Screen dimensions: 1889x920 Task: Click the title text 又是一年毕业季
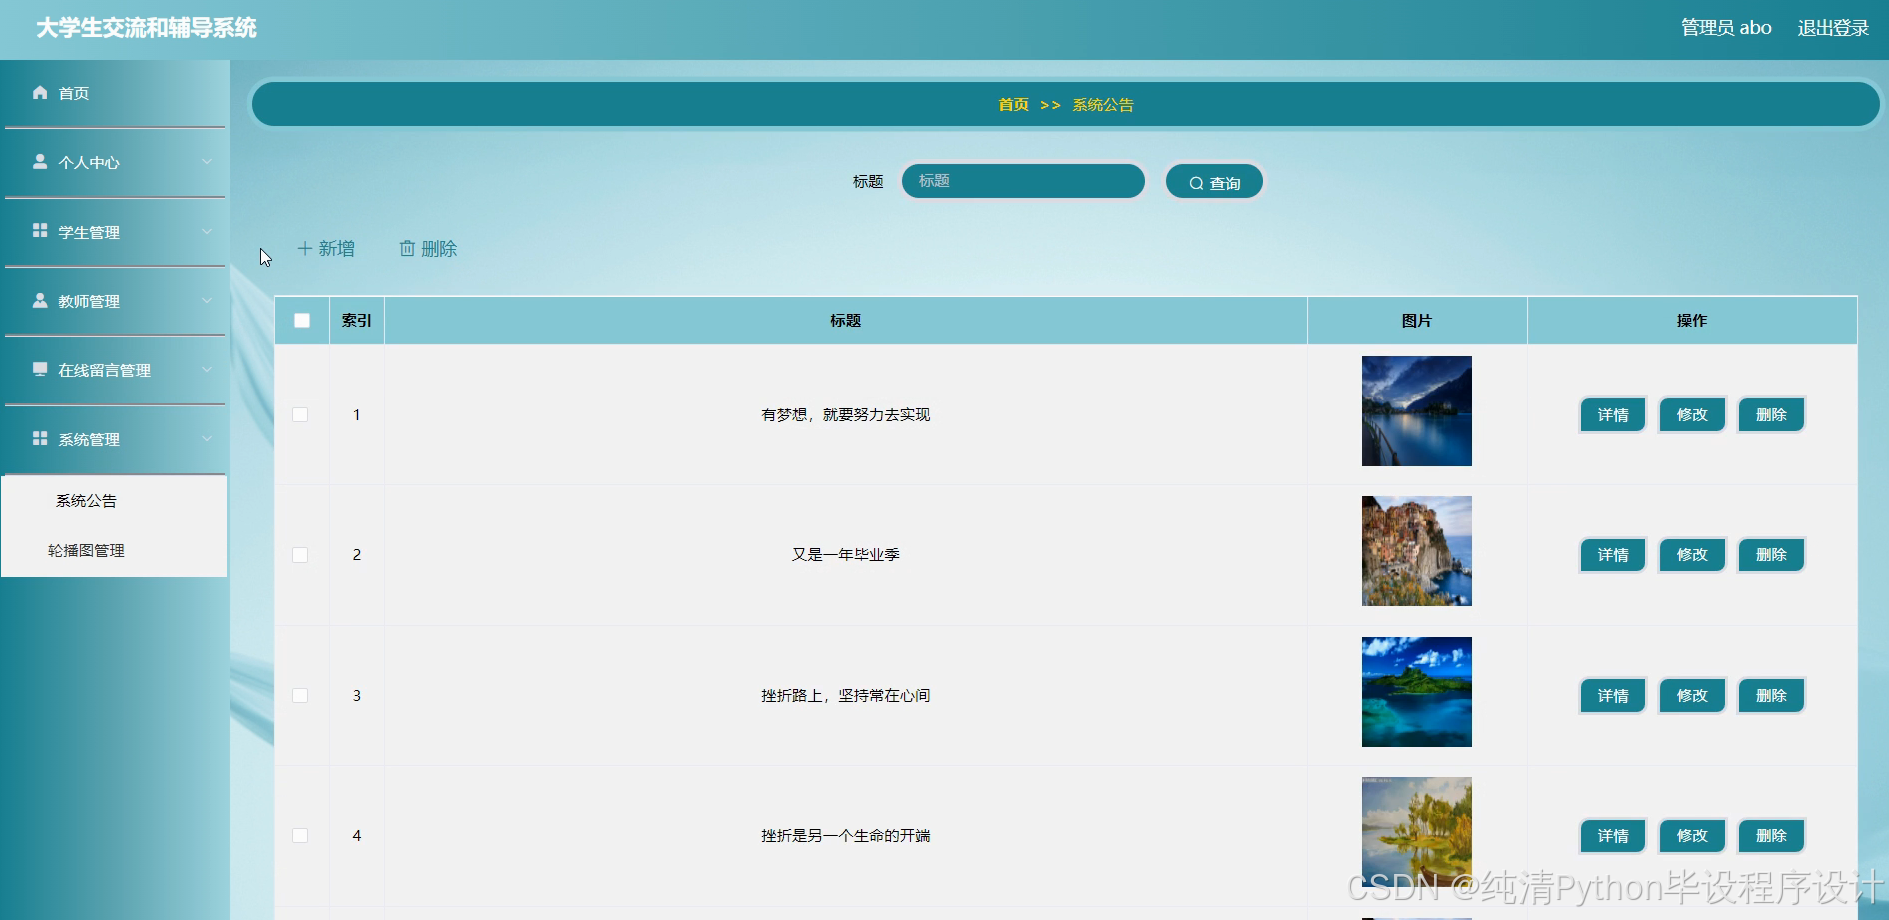coord(846,555)
